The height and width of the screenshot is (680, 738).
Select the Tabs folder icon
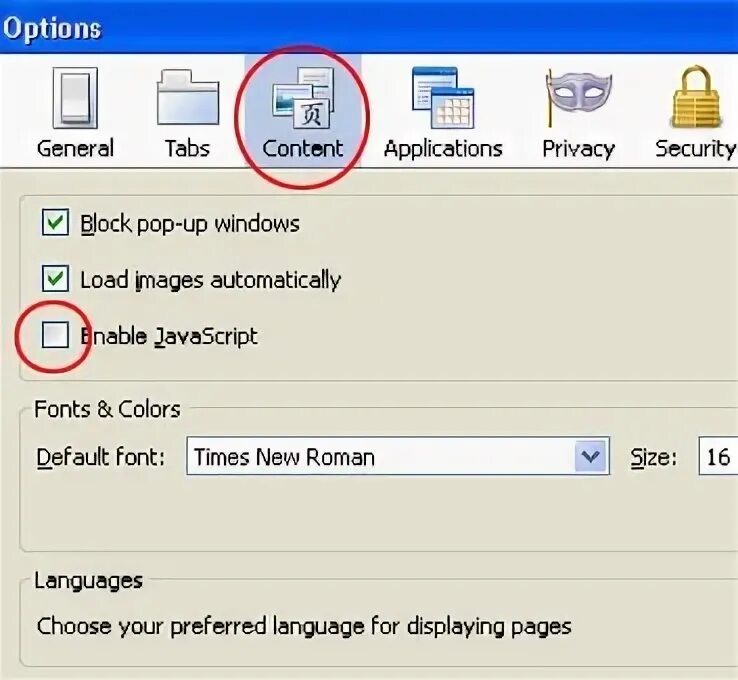(187, 98)
